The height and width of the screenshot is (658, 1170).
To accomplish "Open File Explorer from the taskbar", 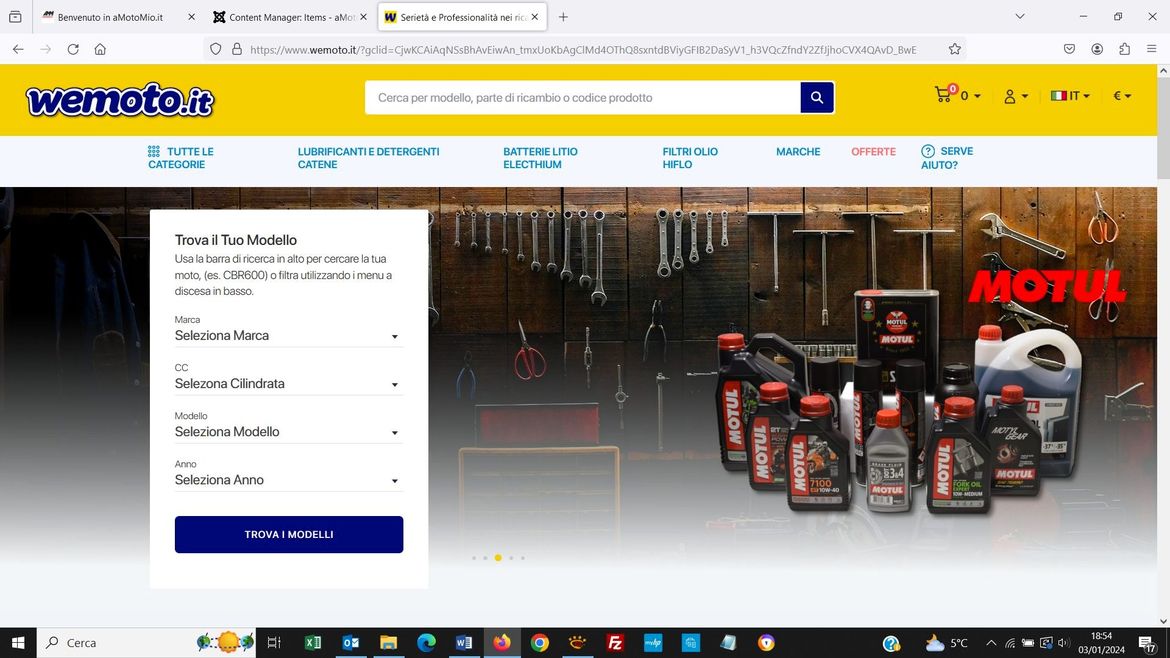I will 388,642.
